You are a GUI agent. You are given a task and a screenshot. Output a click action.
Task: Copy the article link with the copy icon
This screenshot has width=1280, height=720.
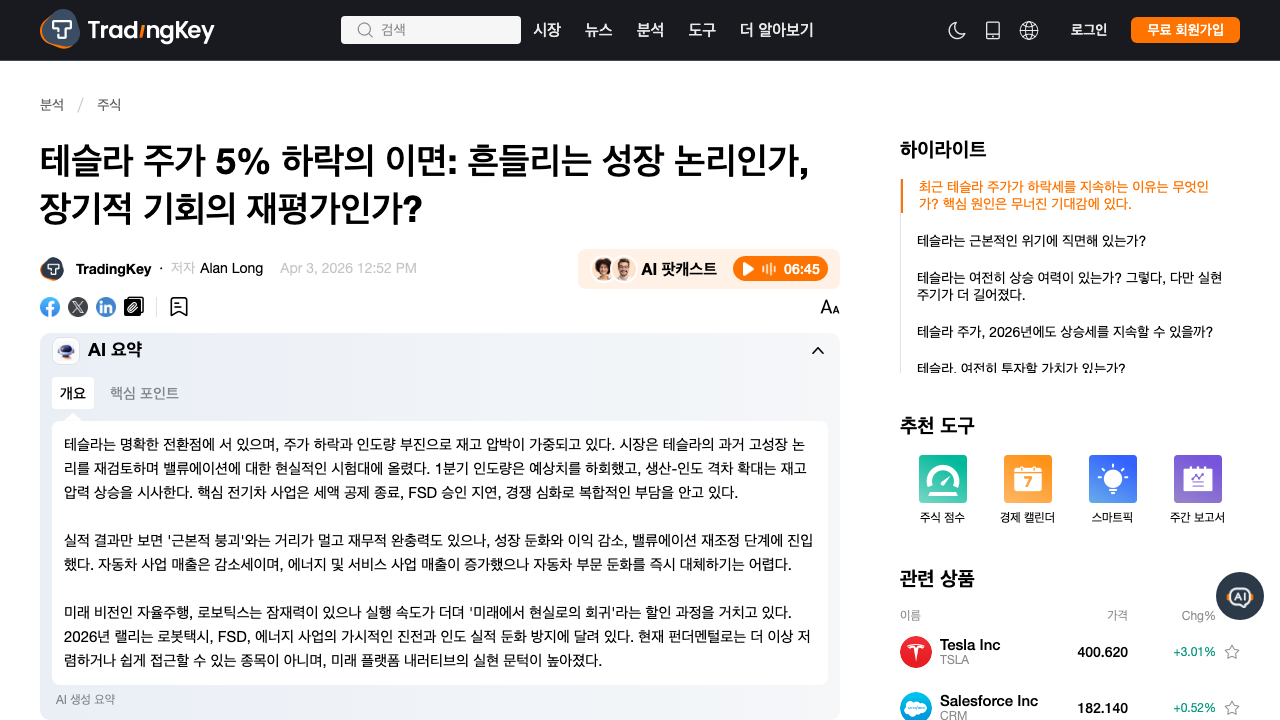pos(134,307)
